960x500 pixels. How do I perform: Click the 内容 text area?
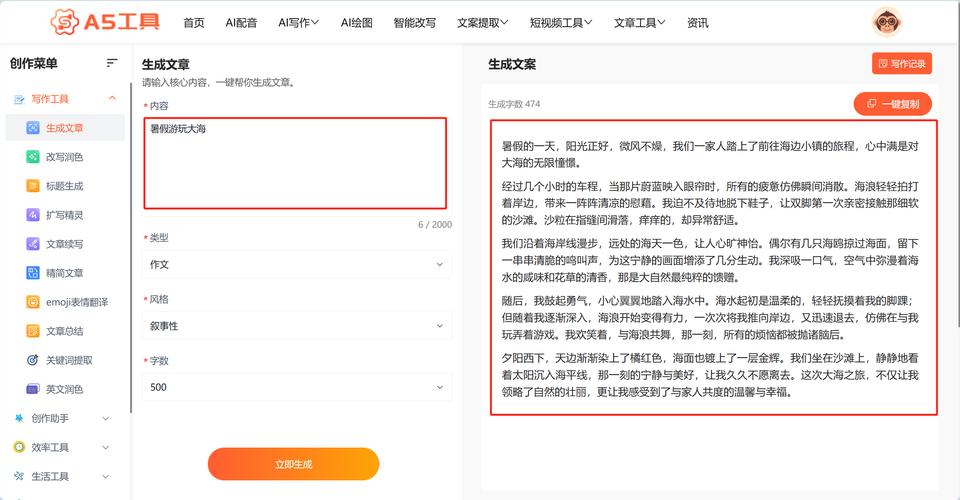pos(295,163)
